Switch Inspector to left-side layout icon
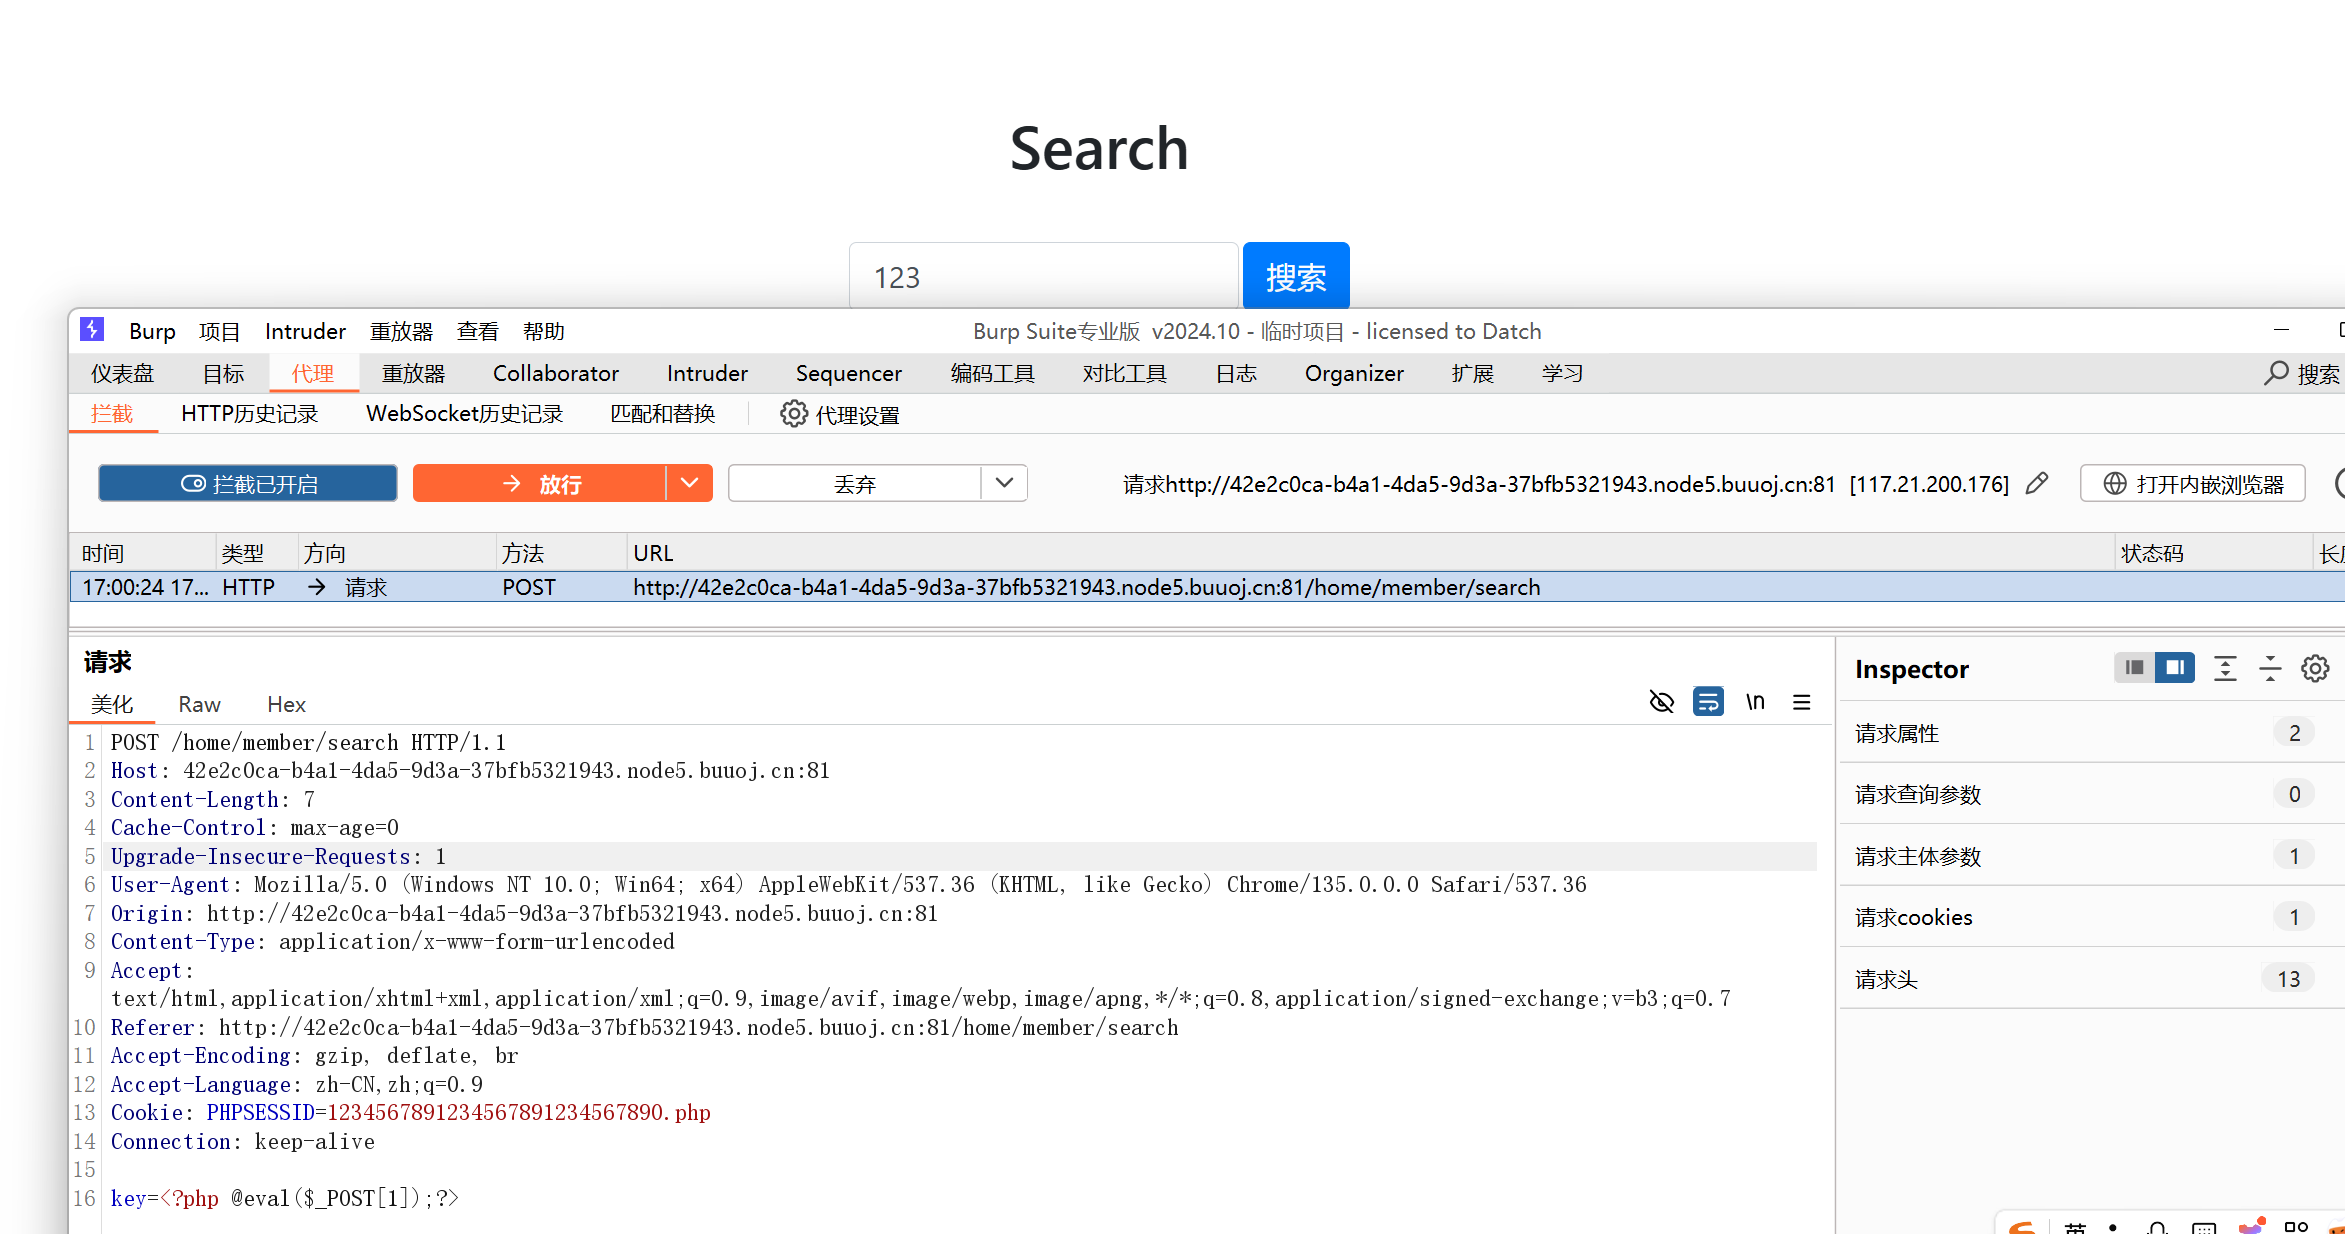 pos(2134,668)
